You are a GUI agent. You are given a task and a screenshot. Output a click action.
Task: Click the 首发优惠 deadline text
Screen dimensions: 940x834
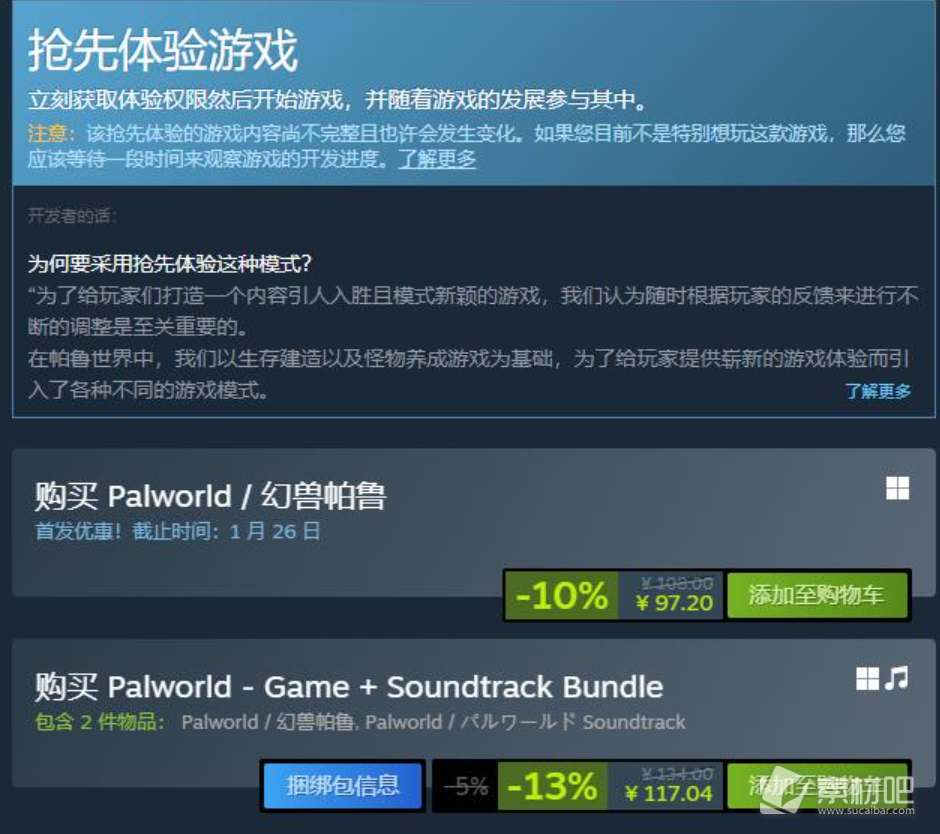(177, 531)
